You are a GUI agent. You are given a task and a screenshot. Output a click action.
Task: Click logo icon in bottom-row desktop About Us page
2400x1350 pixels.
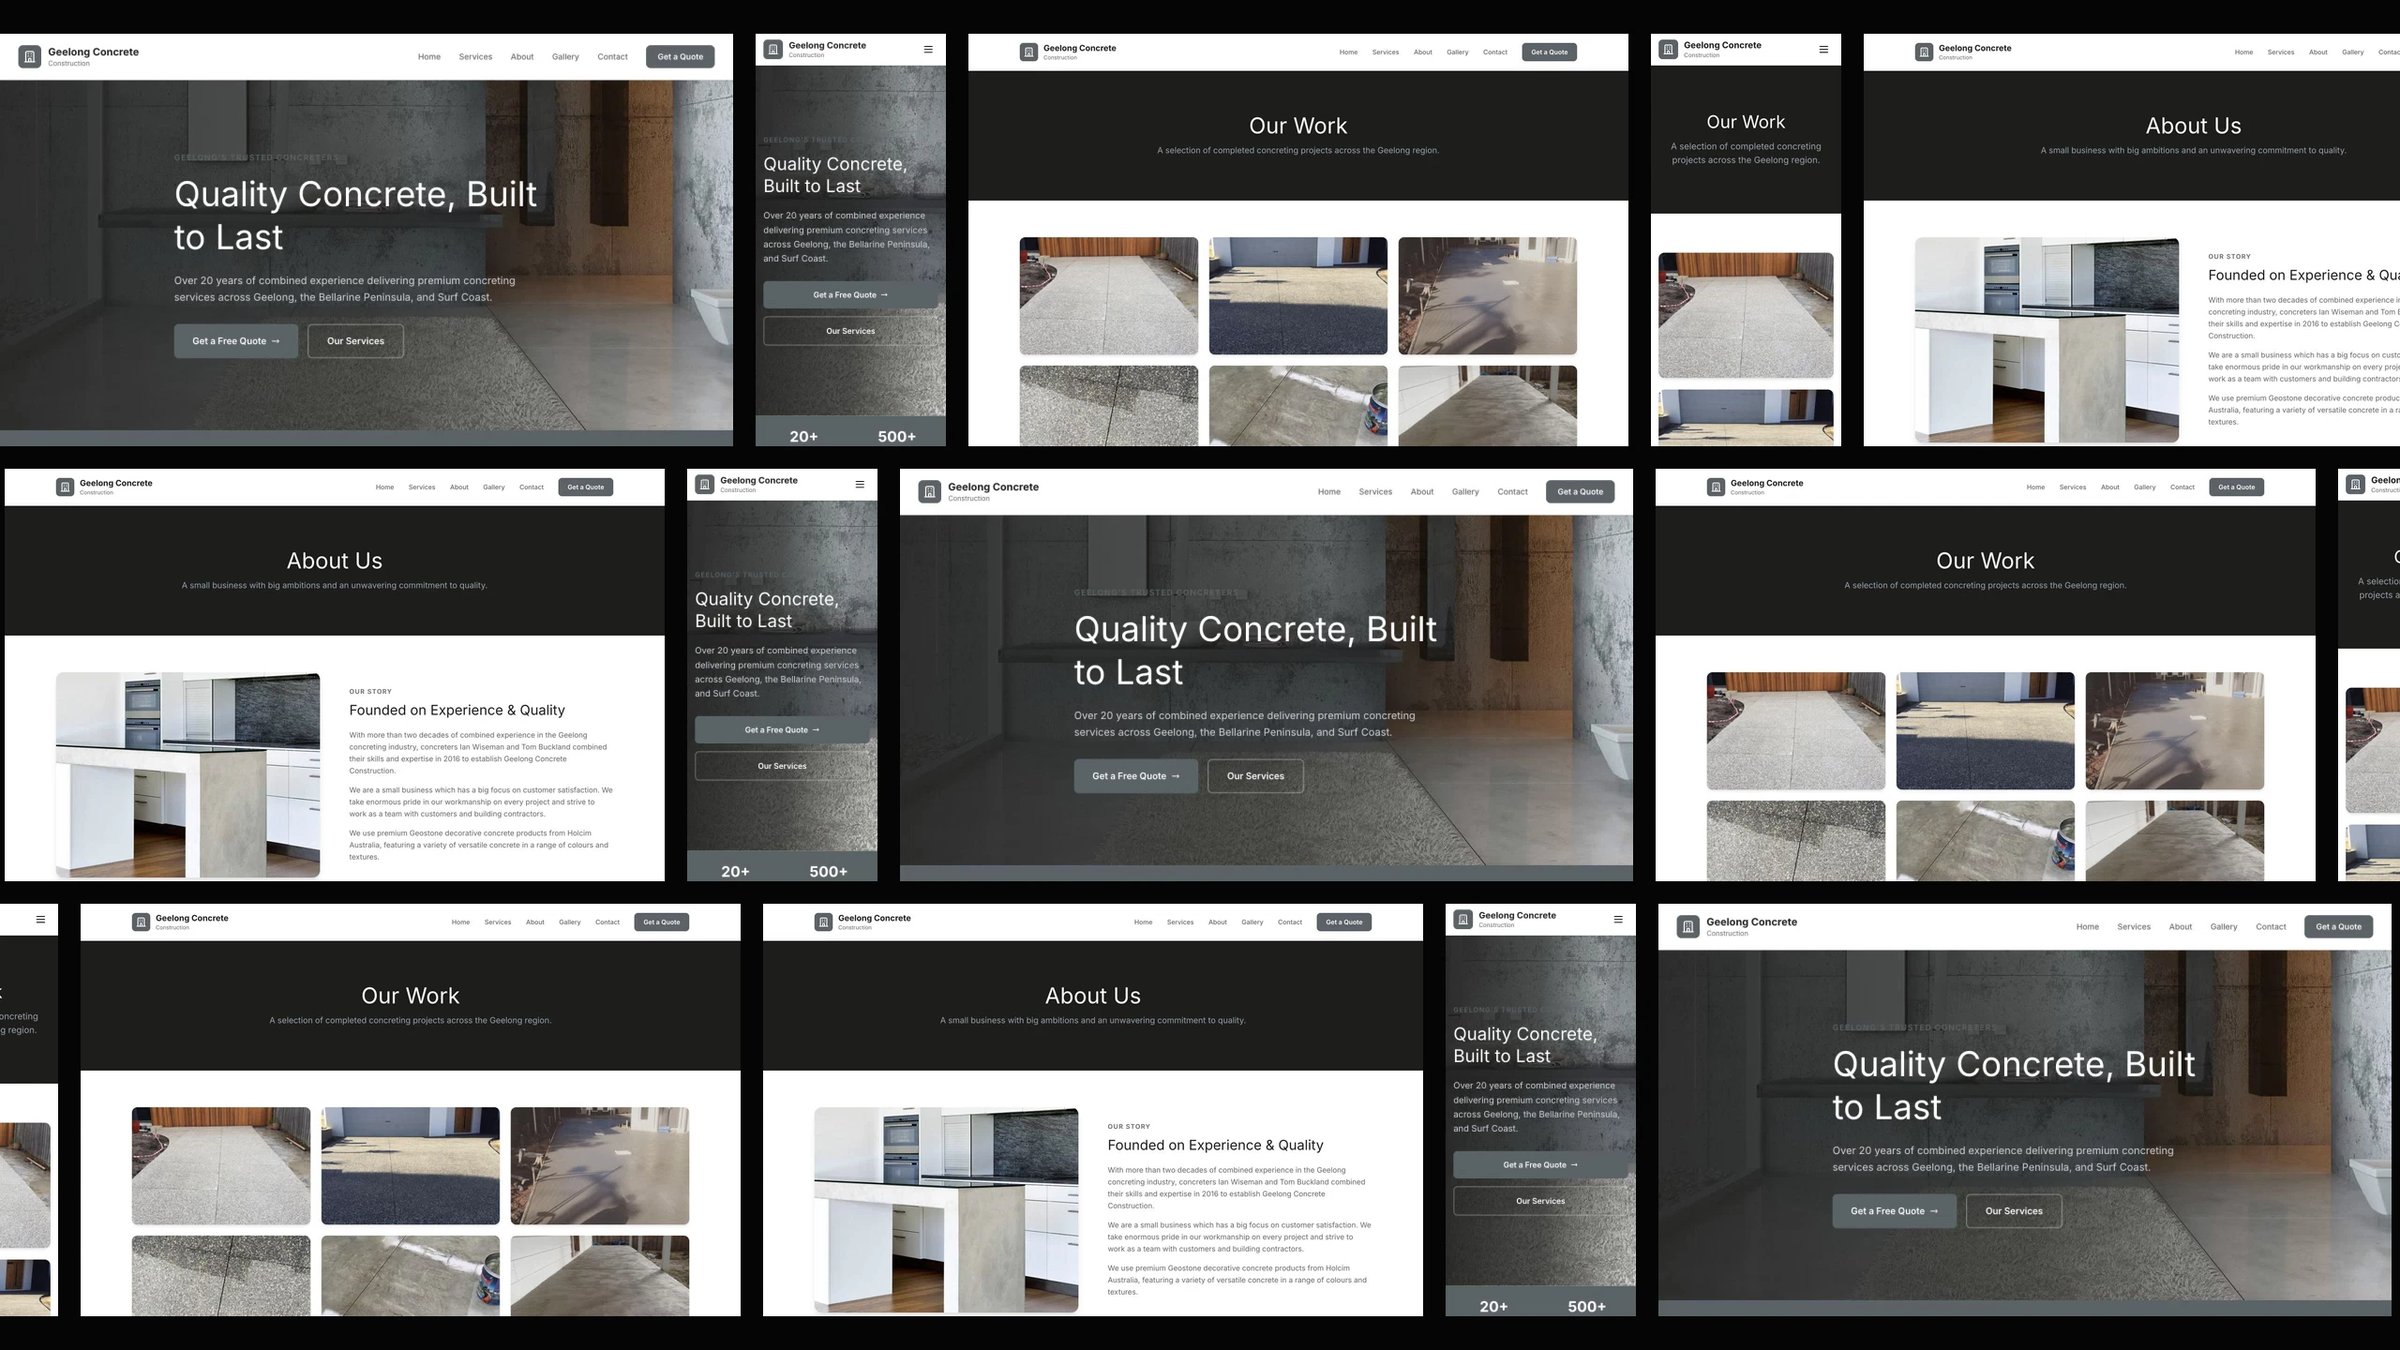[823, 922]
